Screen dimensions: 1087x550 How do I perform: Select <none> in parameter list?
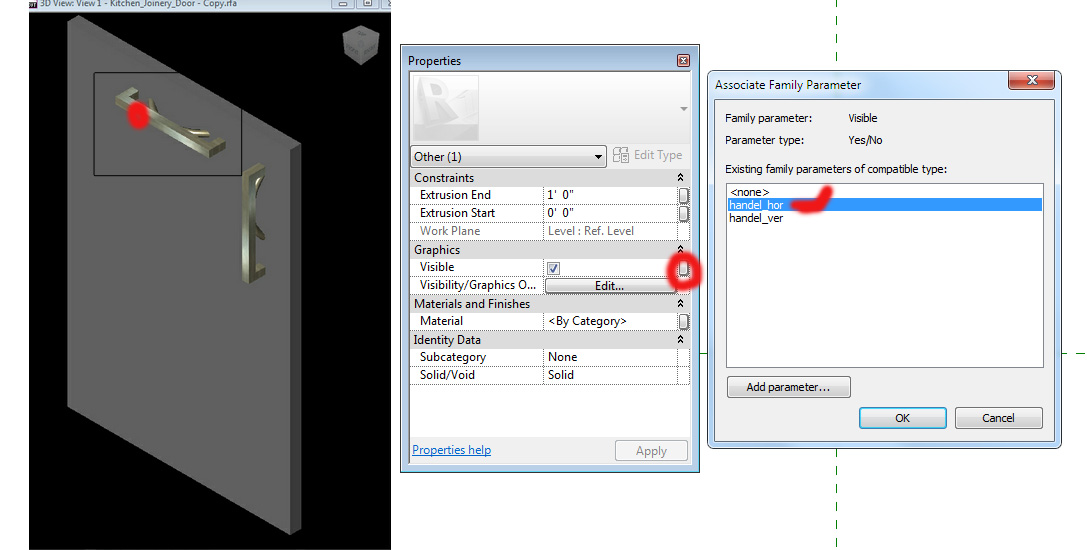pos(885,192)
